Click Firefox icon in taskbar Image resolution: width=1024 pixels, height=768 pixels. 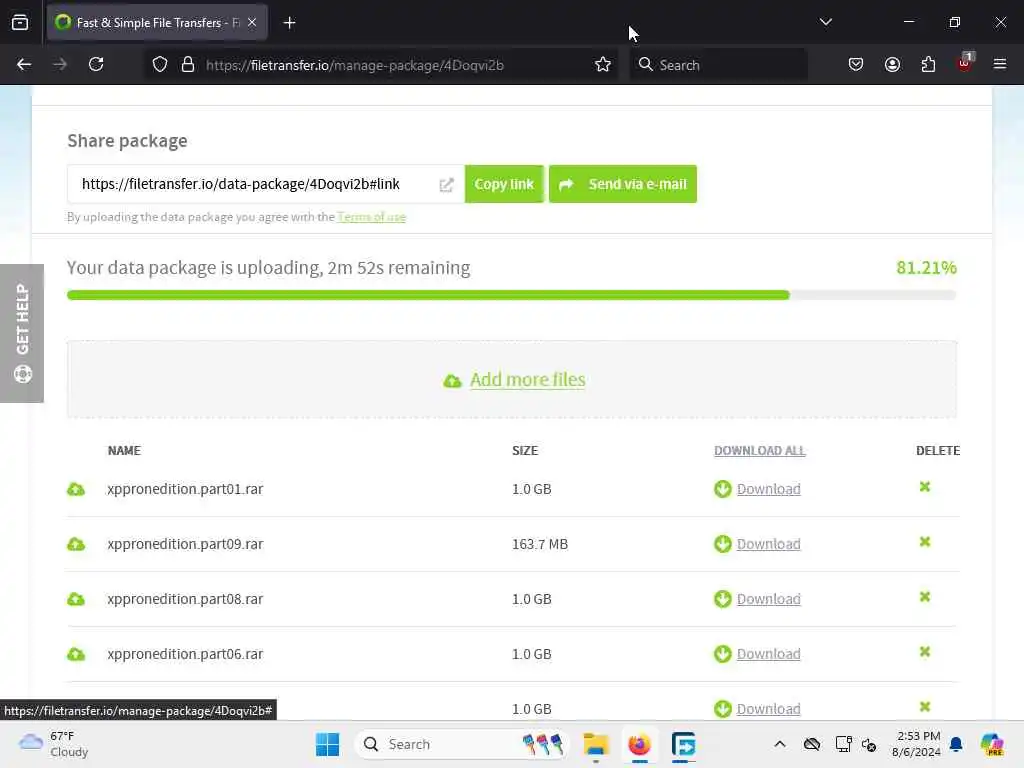pos(639,744)
